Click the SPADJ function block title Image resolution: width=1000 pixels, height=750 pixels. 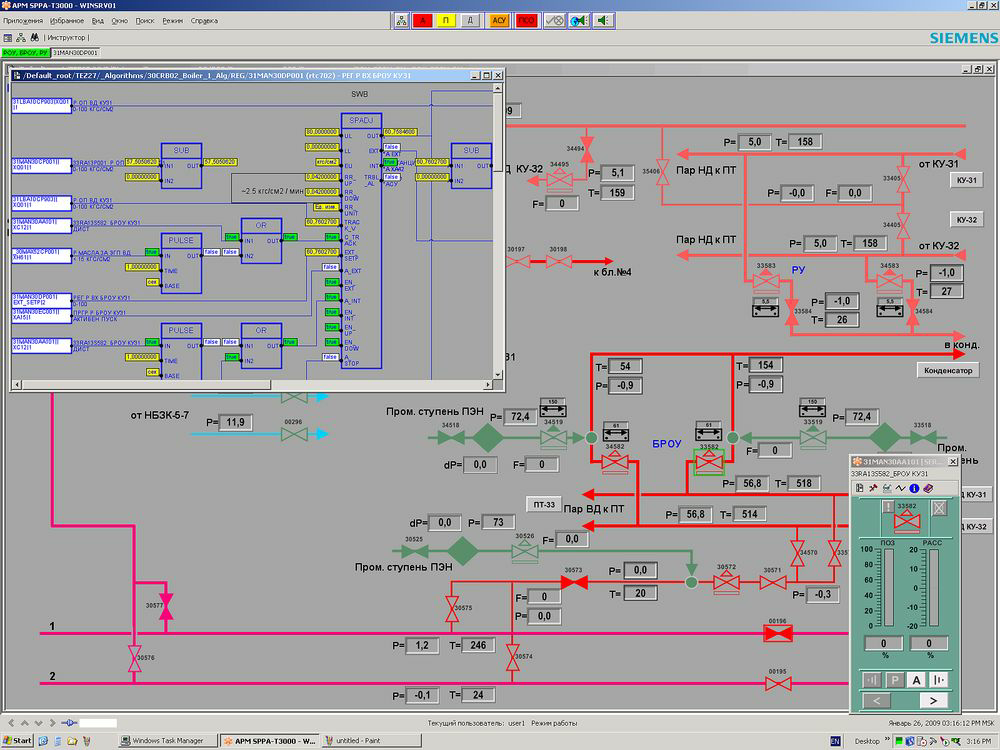point(361,120)
